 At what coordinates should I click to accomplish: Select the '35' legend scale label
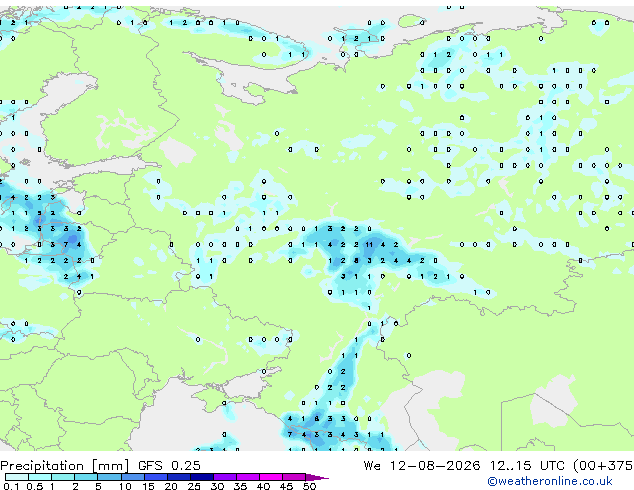pos(240,486)
